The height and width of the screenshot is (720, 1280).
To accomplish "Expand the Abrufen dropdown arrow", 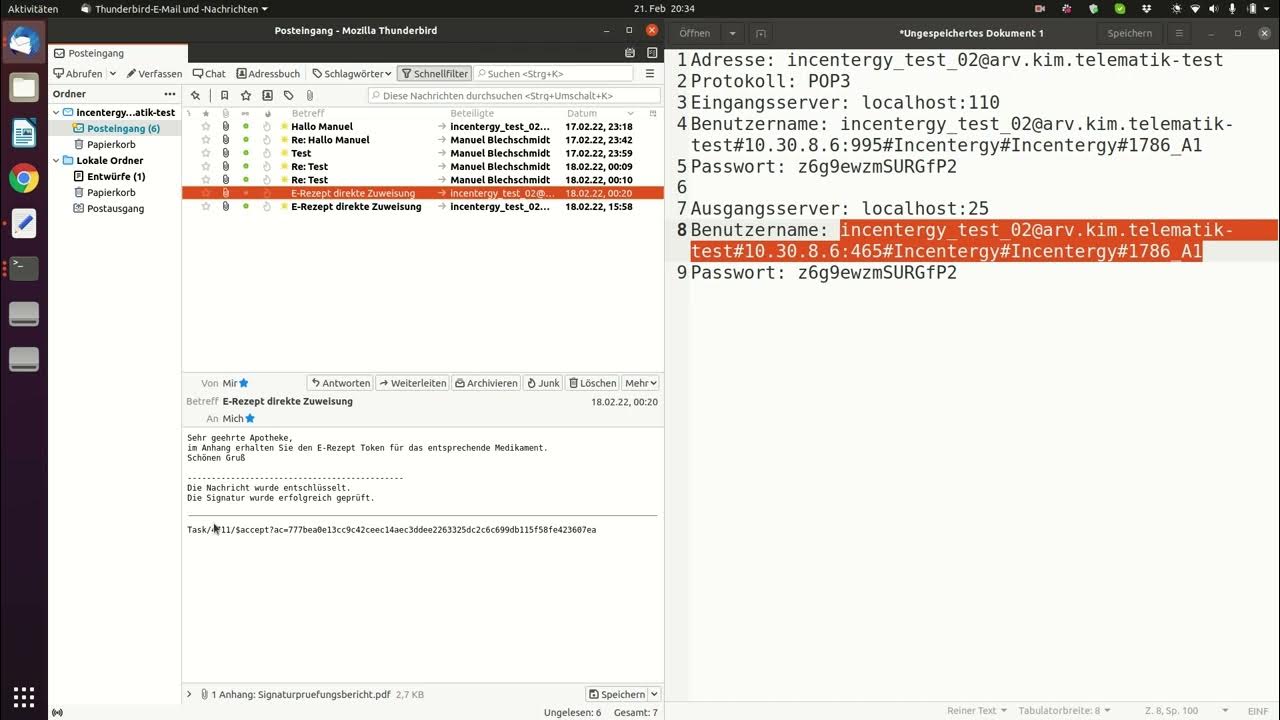I will click(x=112, y=74).
